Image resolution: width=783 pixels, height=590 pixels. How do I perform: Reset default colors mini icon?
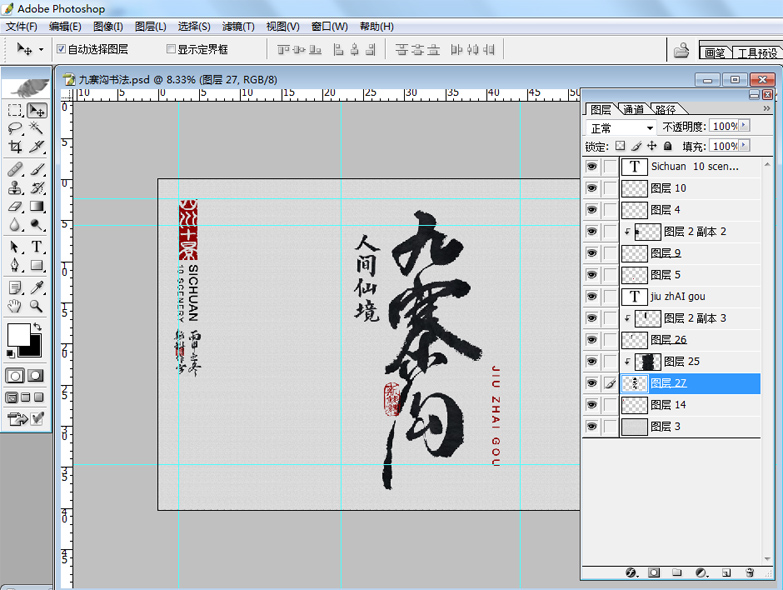click(x=10, y=354)
